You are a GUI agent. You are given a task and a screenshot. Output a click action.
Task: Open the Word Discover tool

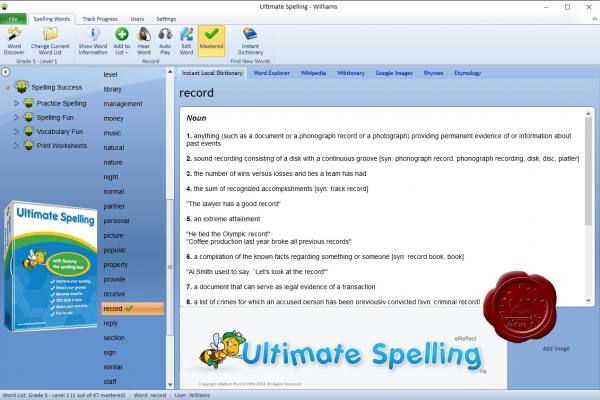14,41
